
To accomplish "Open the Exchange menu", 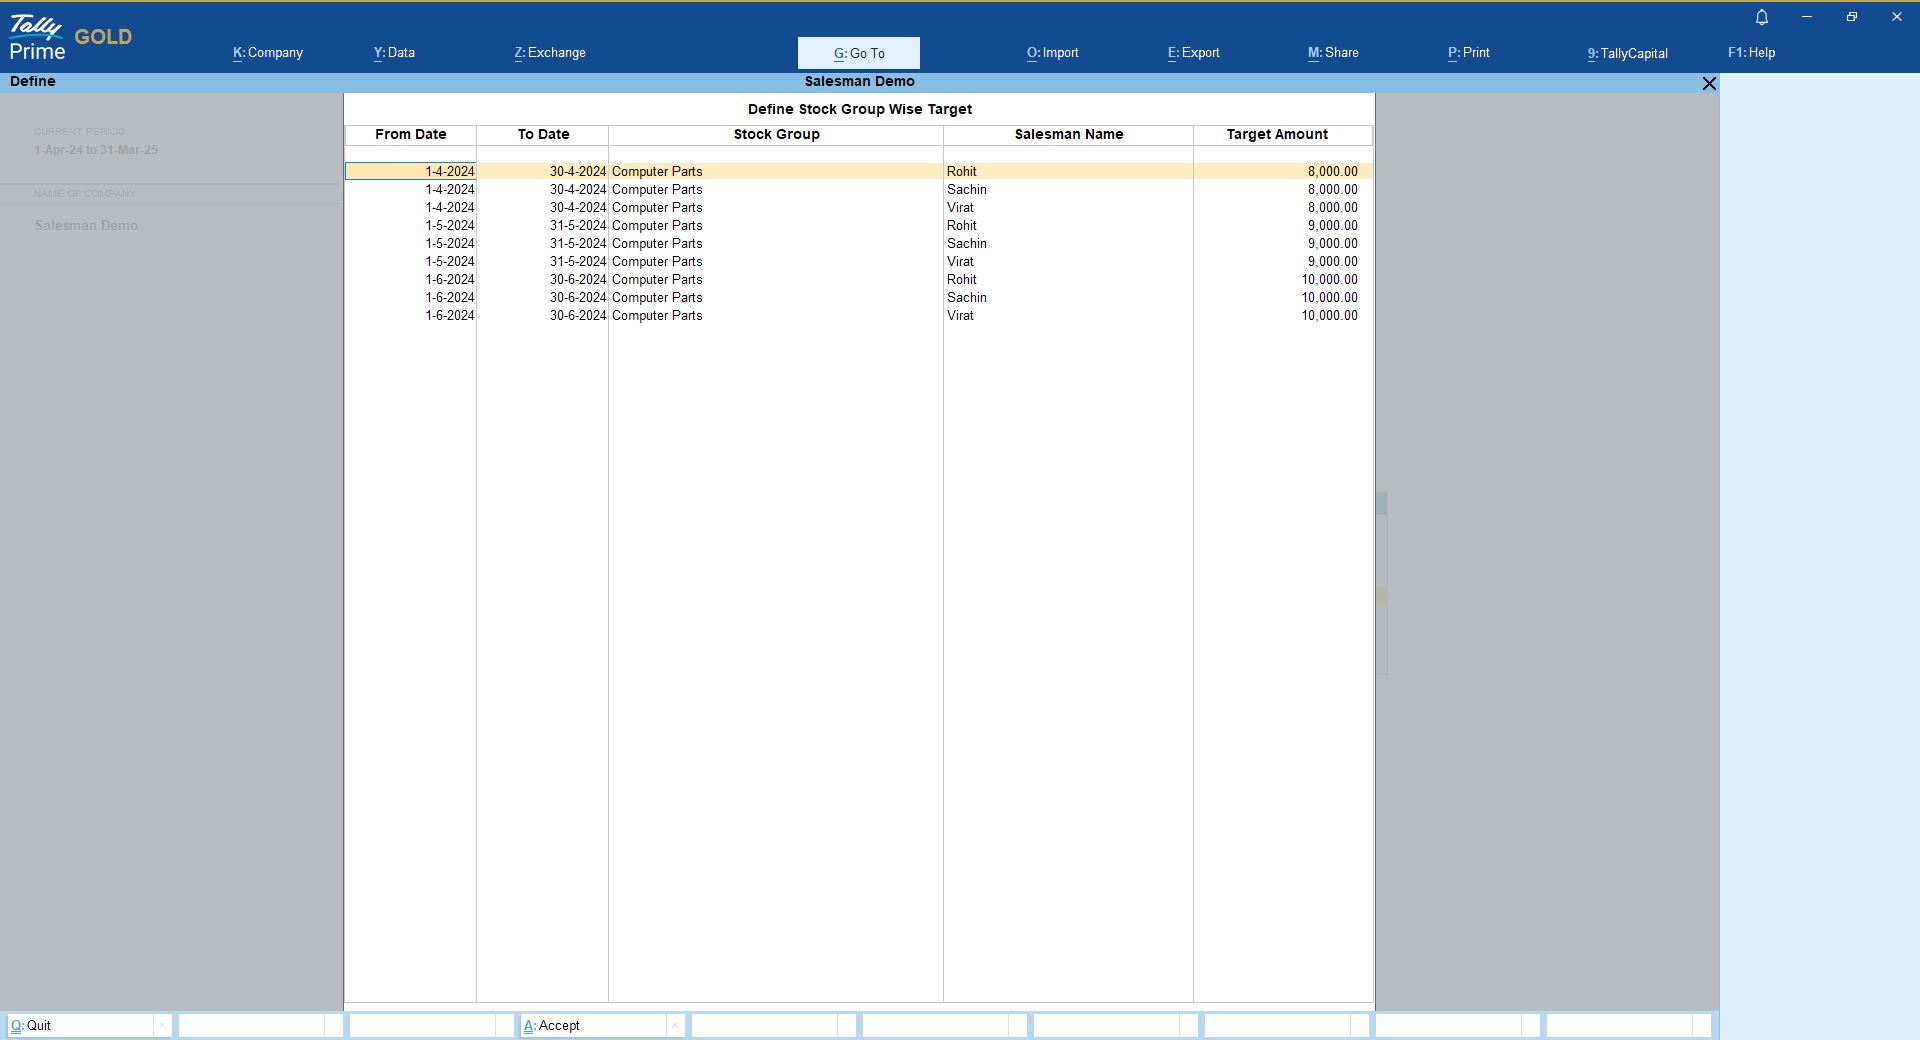I will [550, 53].
